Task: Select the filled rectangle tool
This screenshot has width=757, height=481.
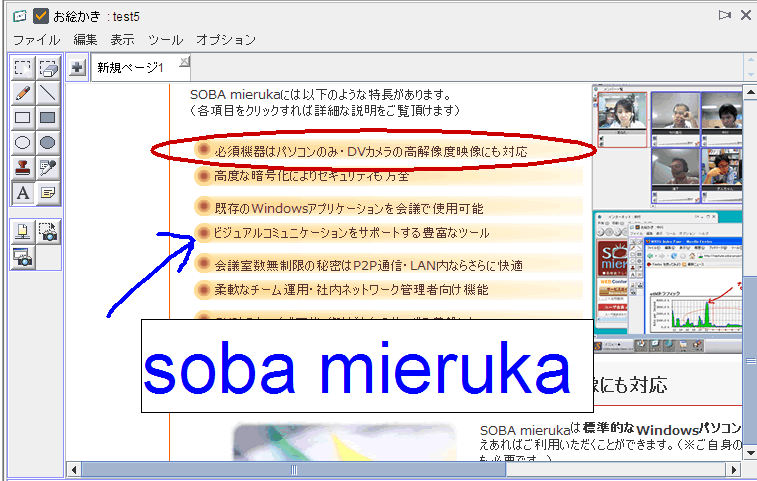Action: [x=48, y=118]
